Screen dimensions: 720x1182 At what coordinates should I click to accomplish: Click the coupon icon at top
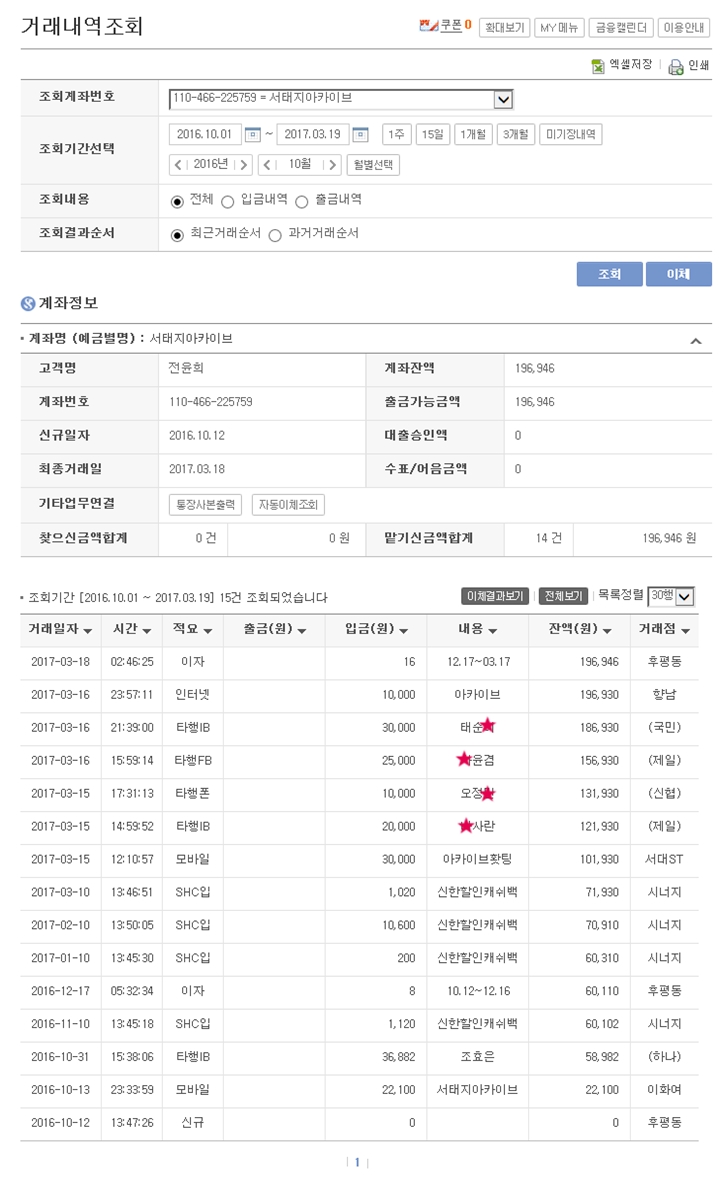(428, 26)
